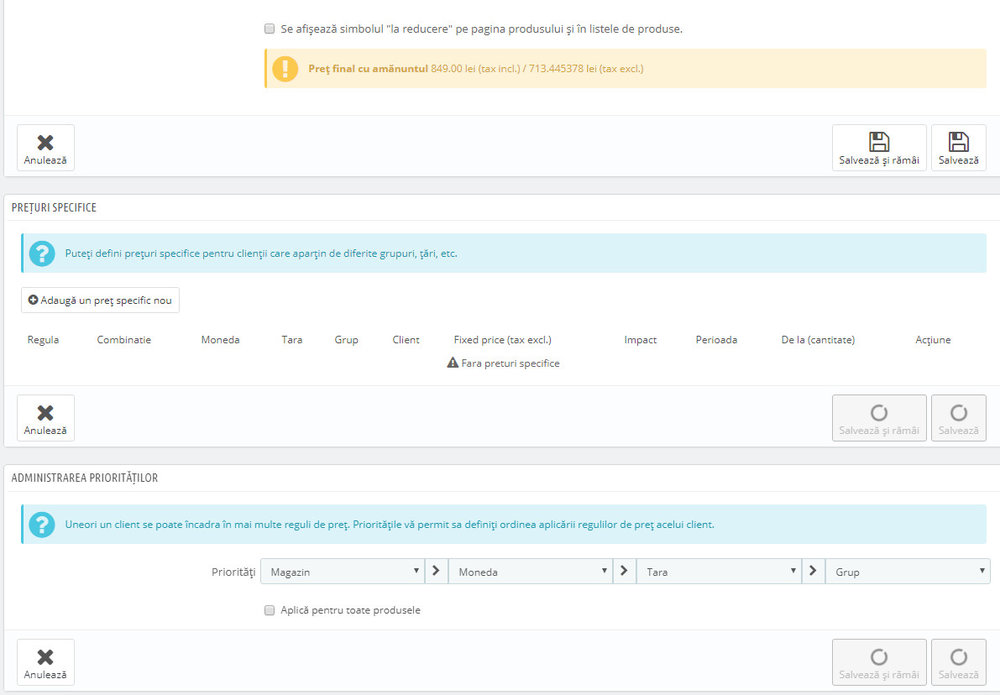1000x695 pixels.
Task: Click "Salvează" in the priorities panel
Action: click(959, 662)
